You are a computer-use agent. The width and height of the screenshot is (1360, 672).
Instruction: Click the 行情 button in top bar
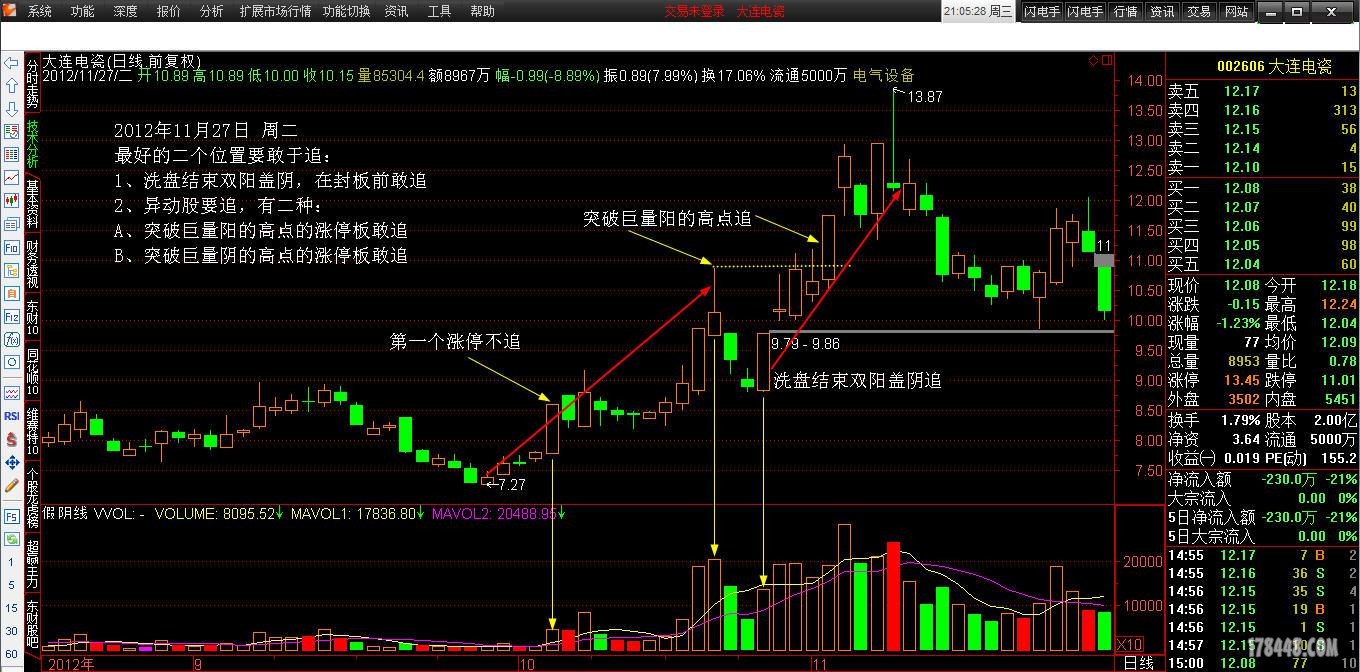[x=1125, y=12]
